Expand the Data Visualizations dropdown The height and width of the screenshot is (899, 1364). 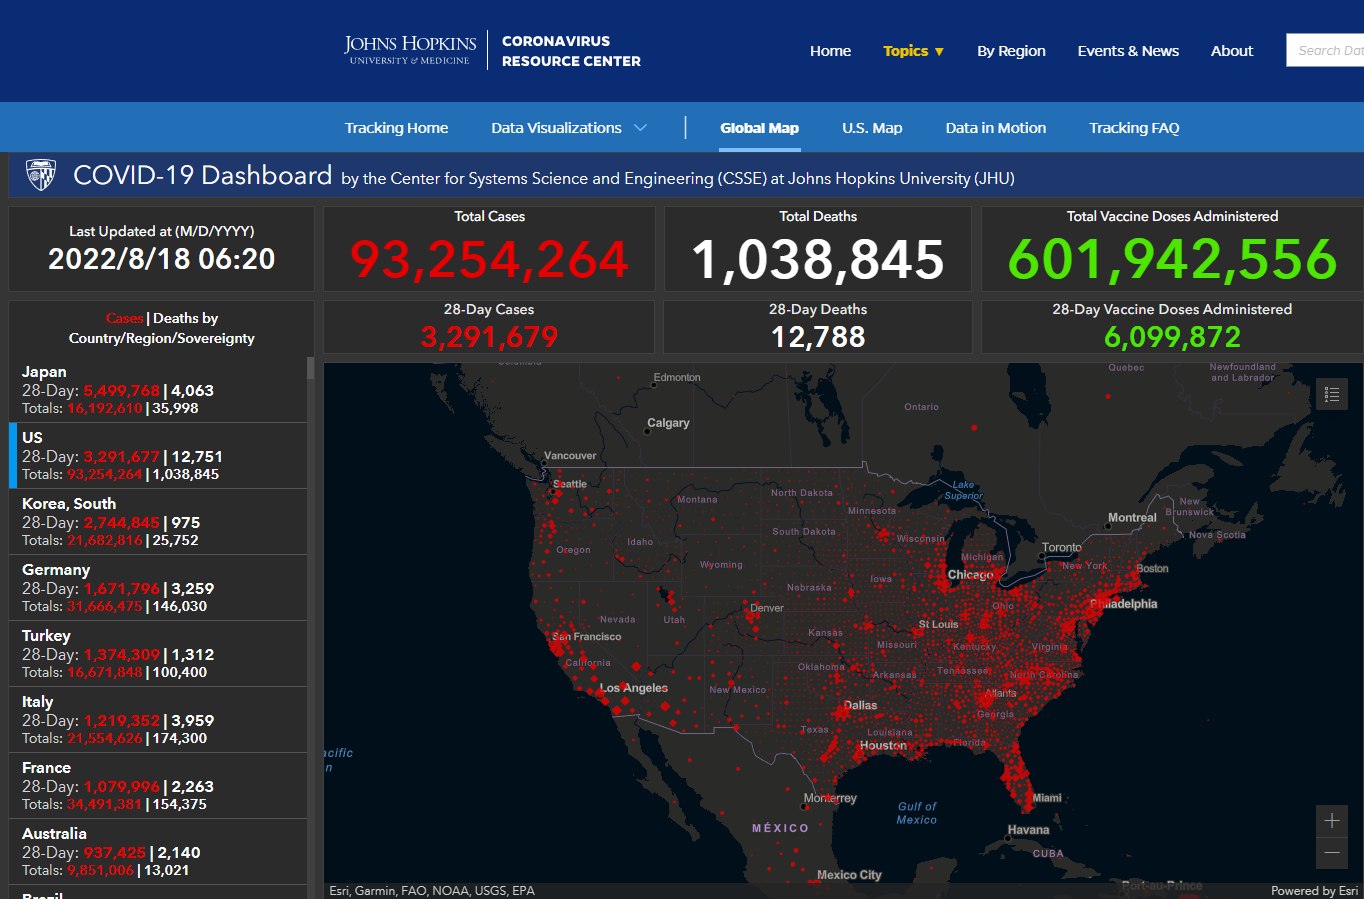(x=568, y=128)
